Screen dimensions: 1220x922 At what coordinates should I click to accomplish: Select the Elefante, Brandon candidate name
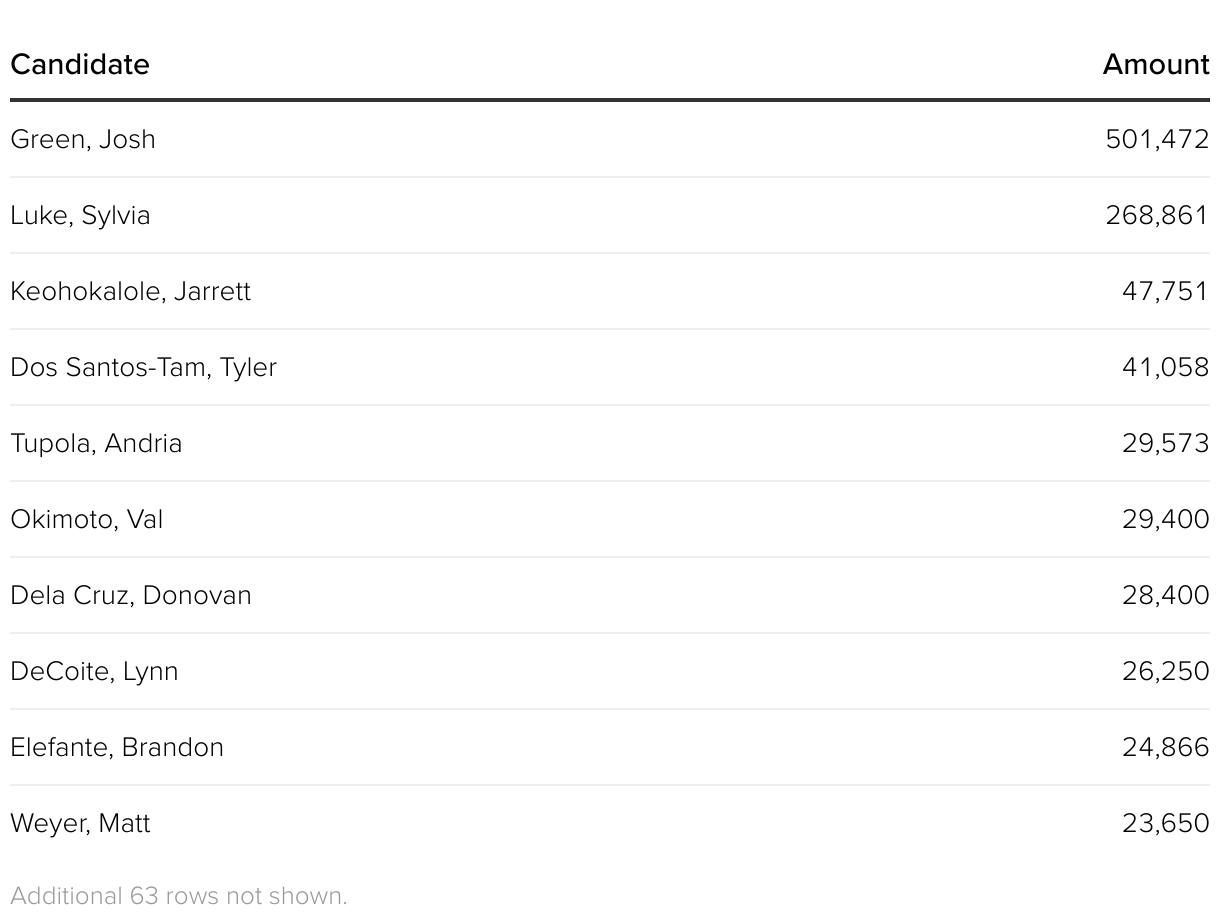(x=117, y=747)
